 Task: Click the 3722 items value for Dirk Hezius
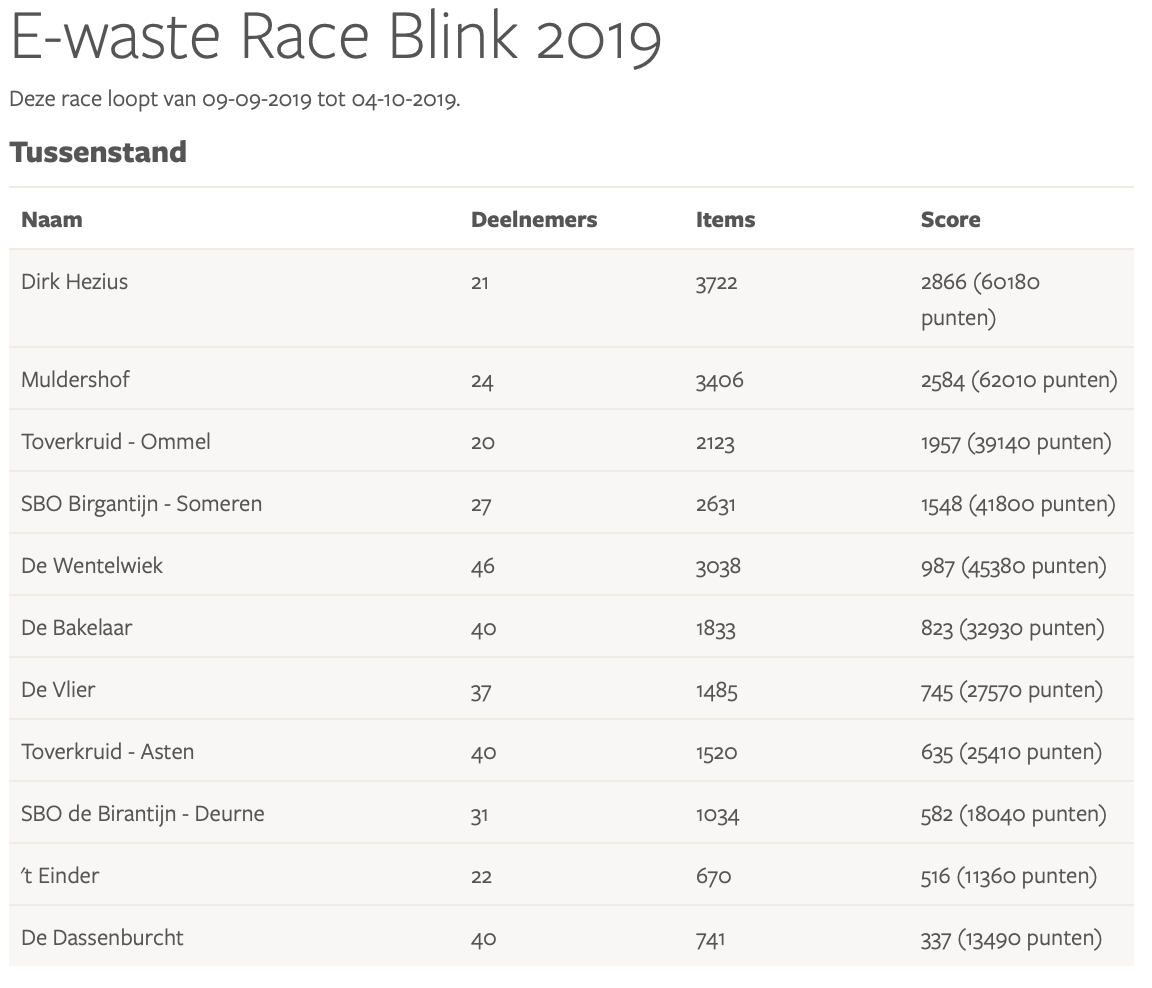[716, 283]
